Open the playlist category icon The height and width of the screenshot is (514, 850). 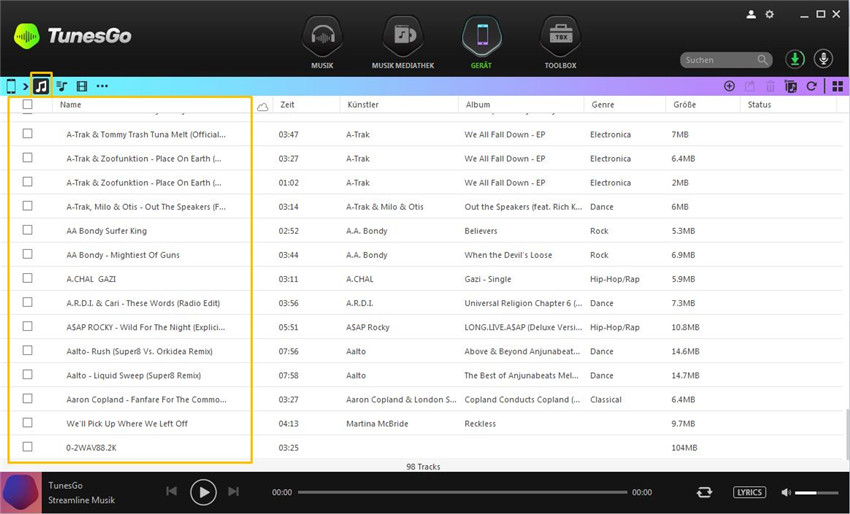pos(62,86)
